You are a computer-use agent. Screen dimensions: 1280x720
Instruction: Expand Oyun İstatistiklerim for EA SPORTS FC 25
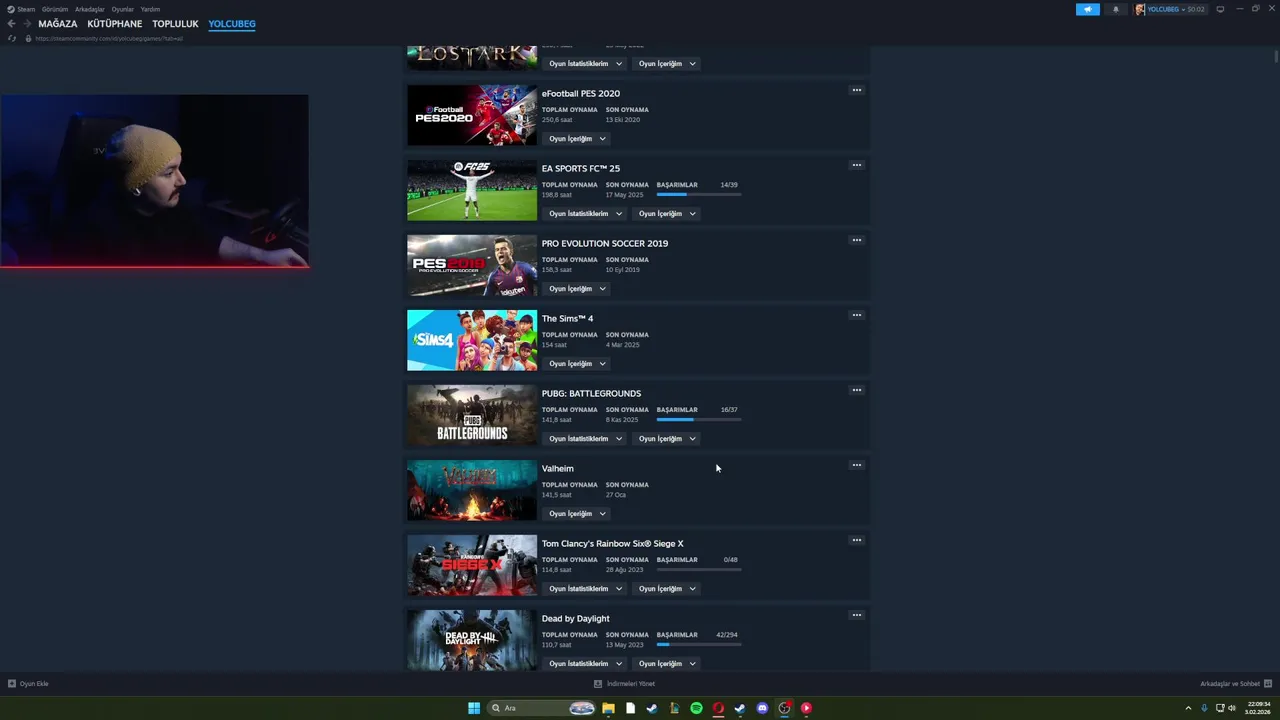coord(585,214)
